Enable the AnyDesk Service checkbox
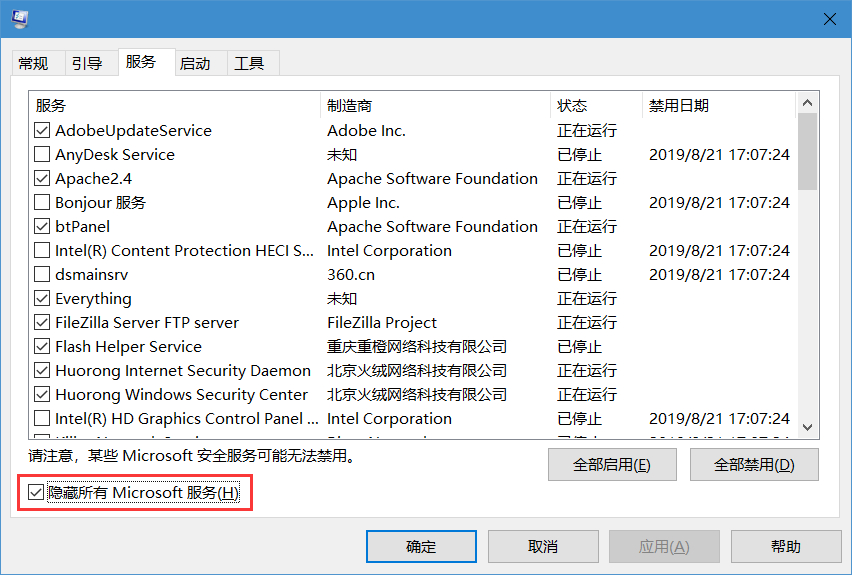 (42, 155)
